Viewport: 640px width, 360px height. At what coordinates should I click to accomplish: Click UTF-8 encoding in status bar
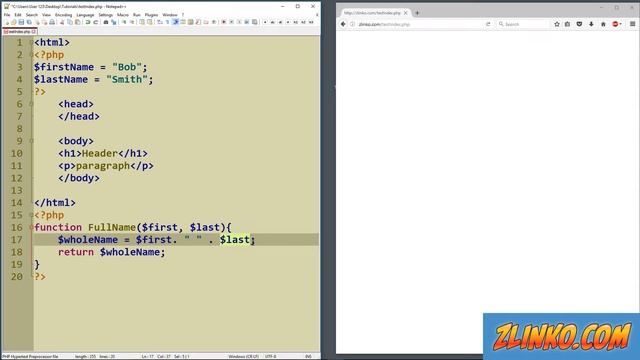coord(271,356)
